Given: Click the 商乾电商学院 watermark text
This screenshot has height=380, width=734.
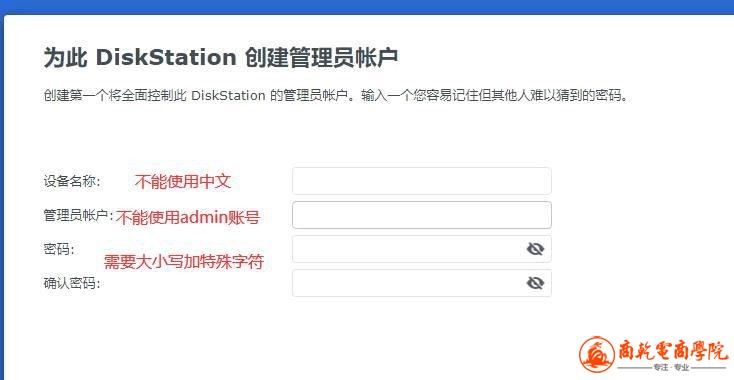Looking at the screenshot, I should coord(673,351).
